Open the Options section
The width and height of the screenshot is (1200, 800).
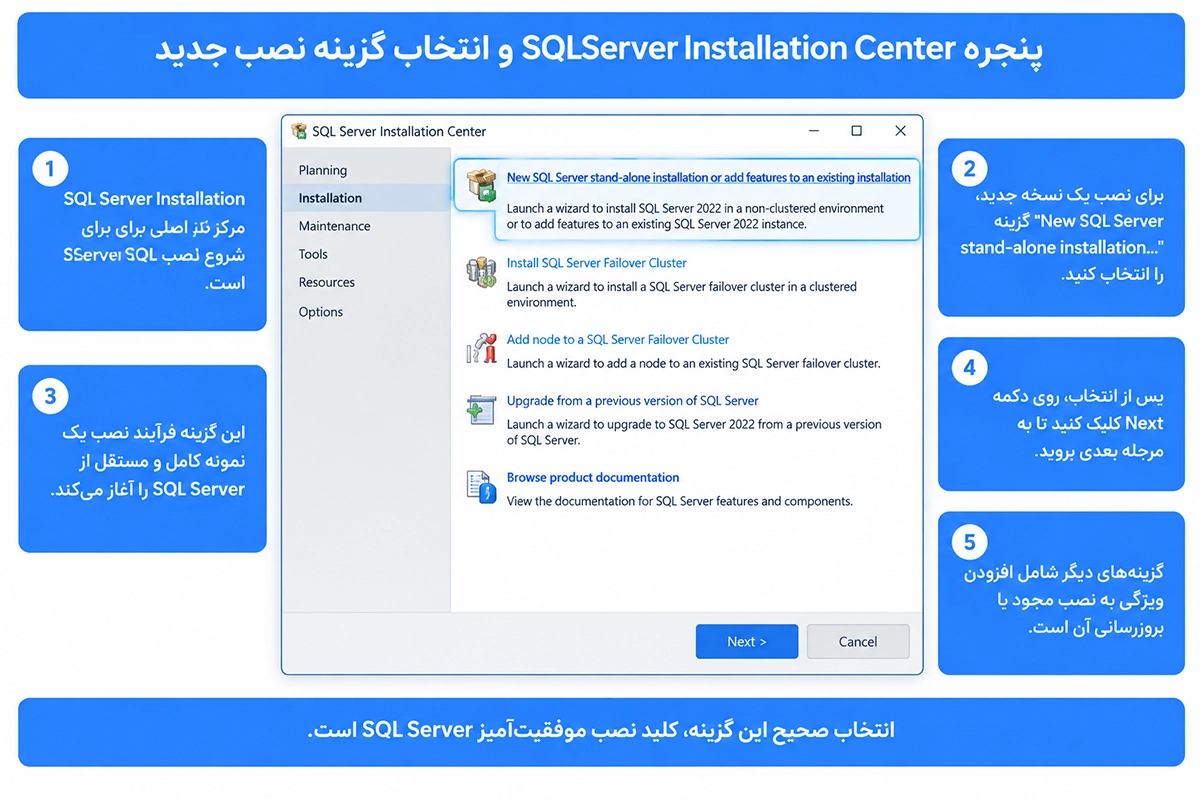click(320, 312)
